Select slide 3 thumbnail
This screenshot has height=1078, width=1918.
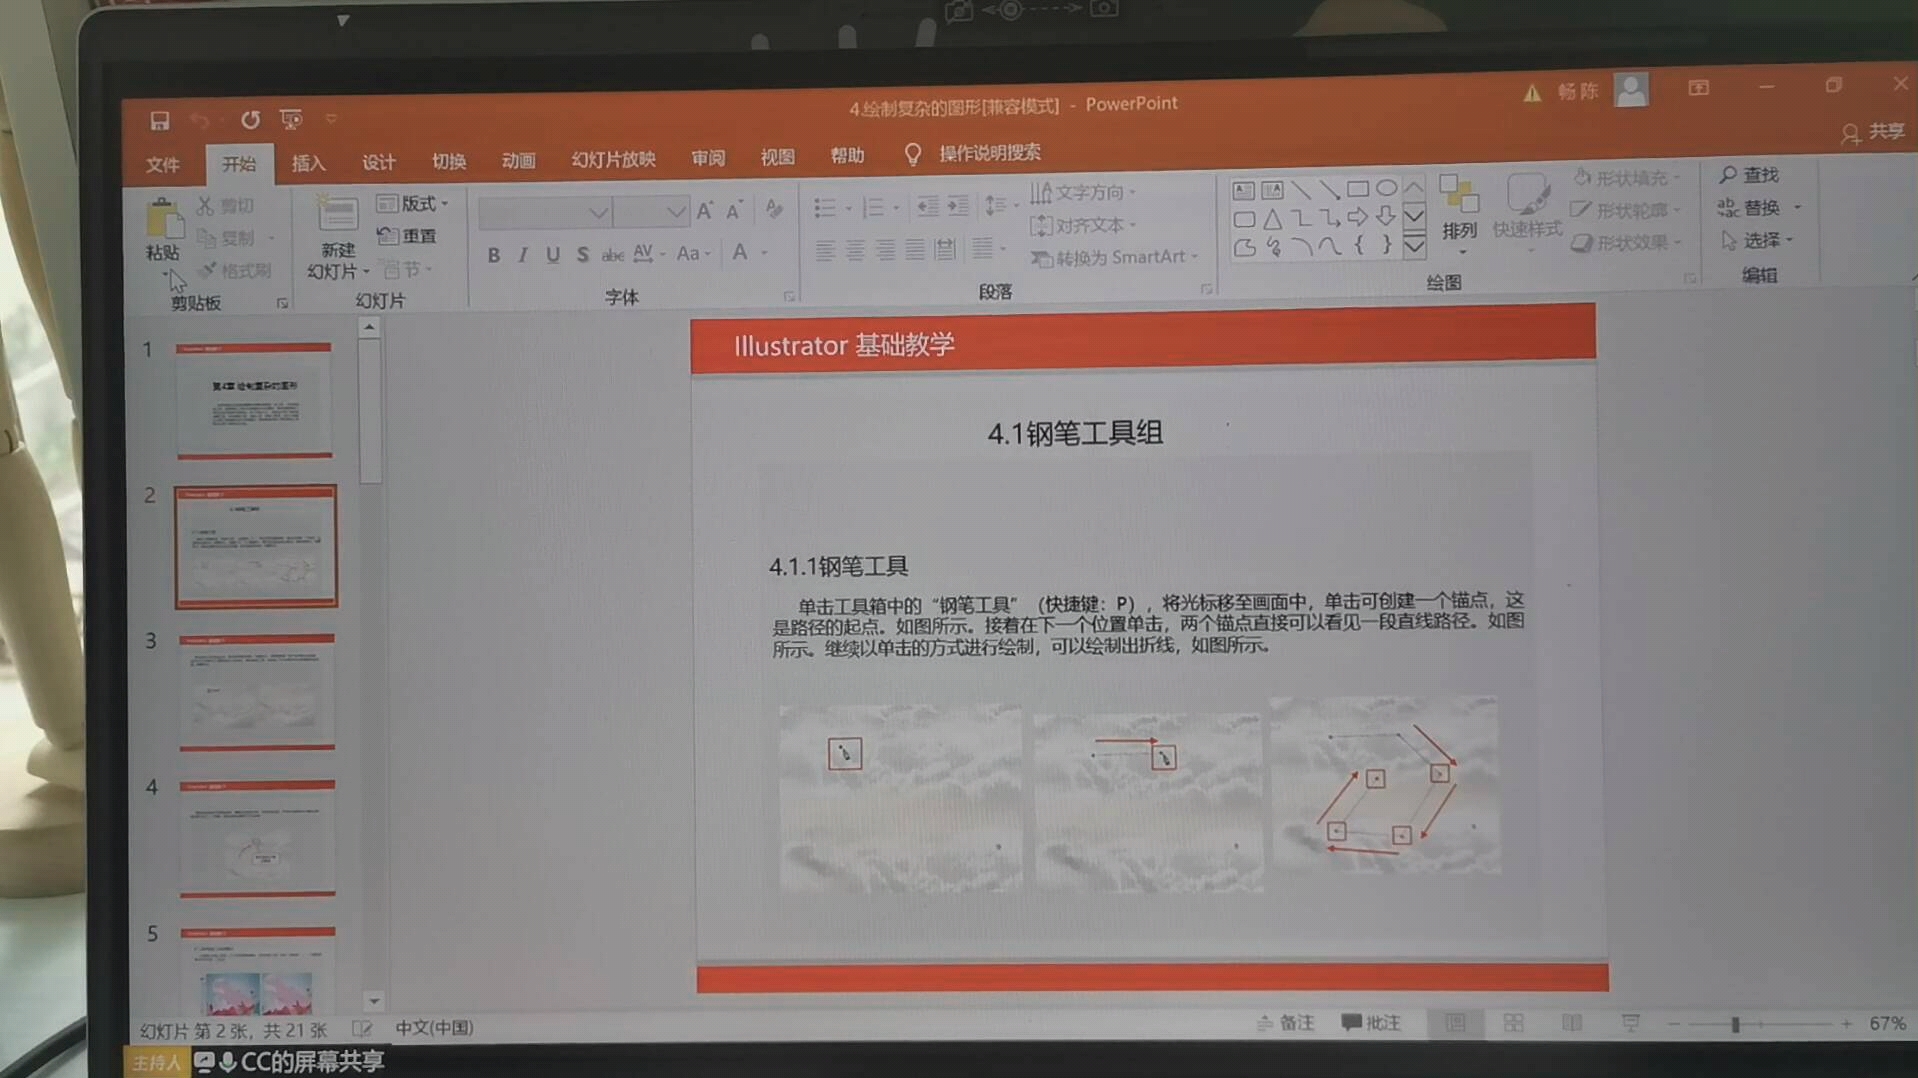[257, 691]
